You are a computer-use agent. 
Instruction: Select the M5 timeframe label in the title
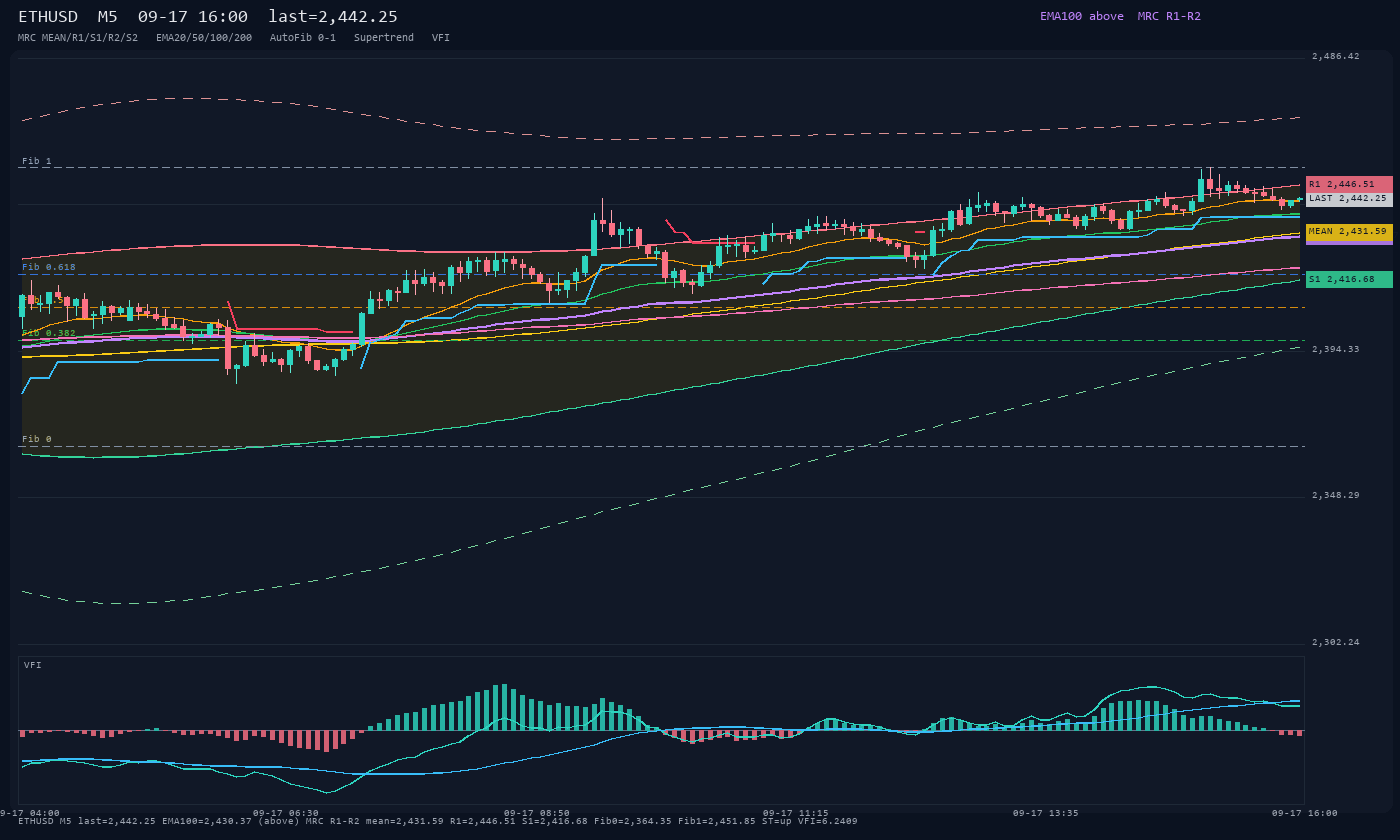[x=107, y=17]
